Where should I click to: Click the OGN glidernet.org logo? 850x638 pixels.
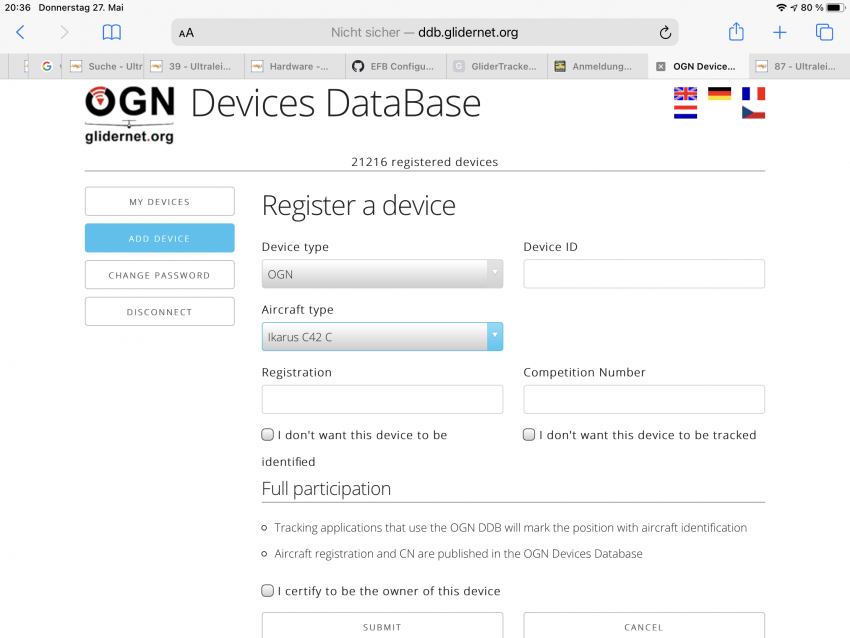[x=130, y=114]
